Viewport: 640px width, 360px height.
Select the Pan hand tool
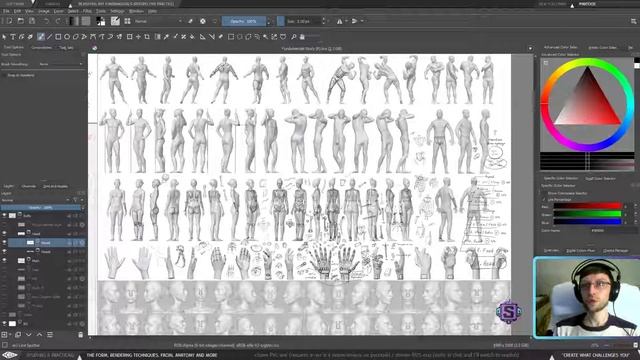click(x=302, y=37)
